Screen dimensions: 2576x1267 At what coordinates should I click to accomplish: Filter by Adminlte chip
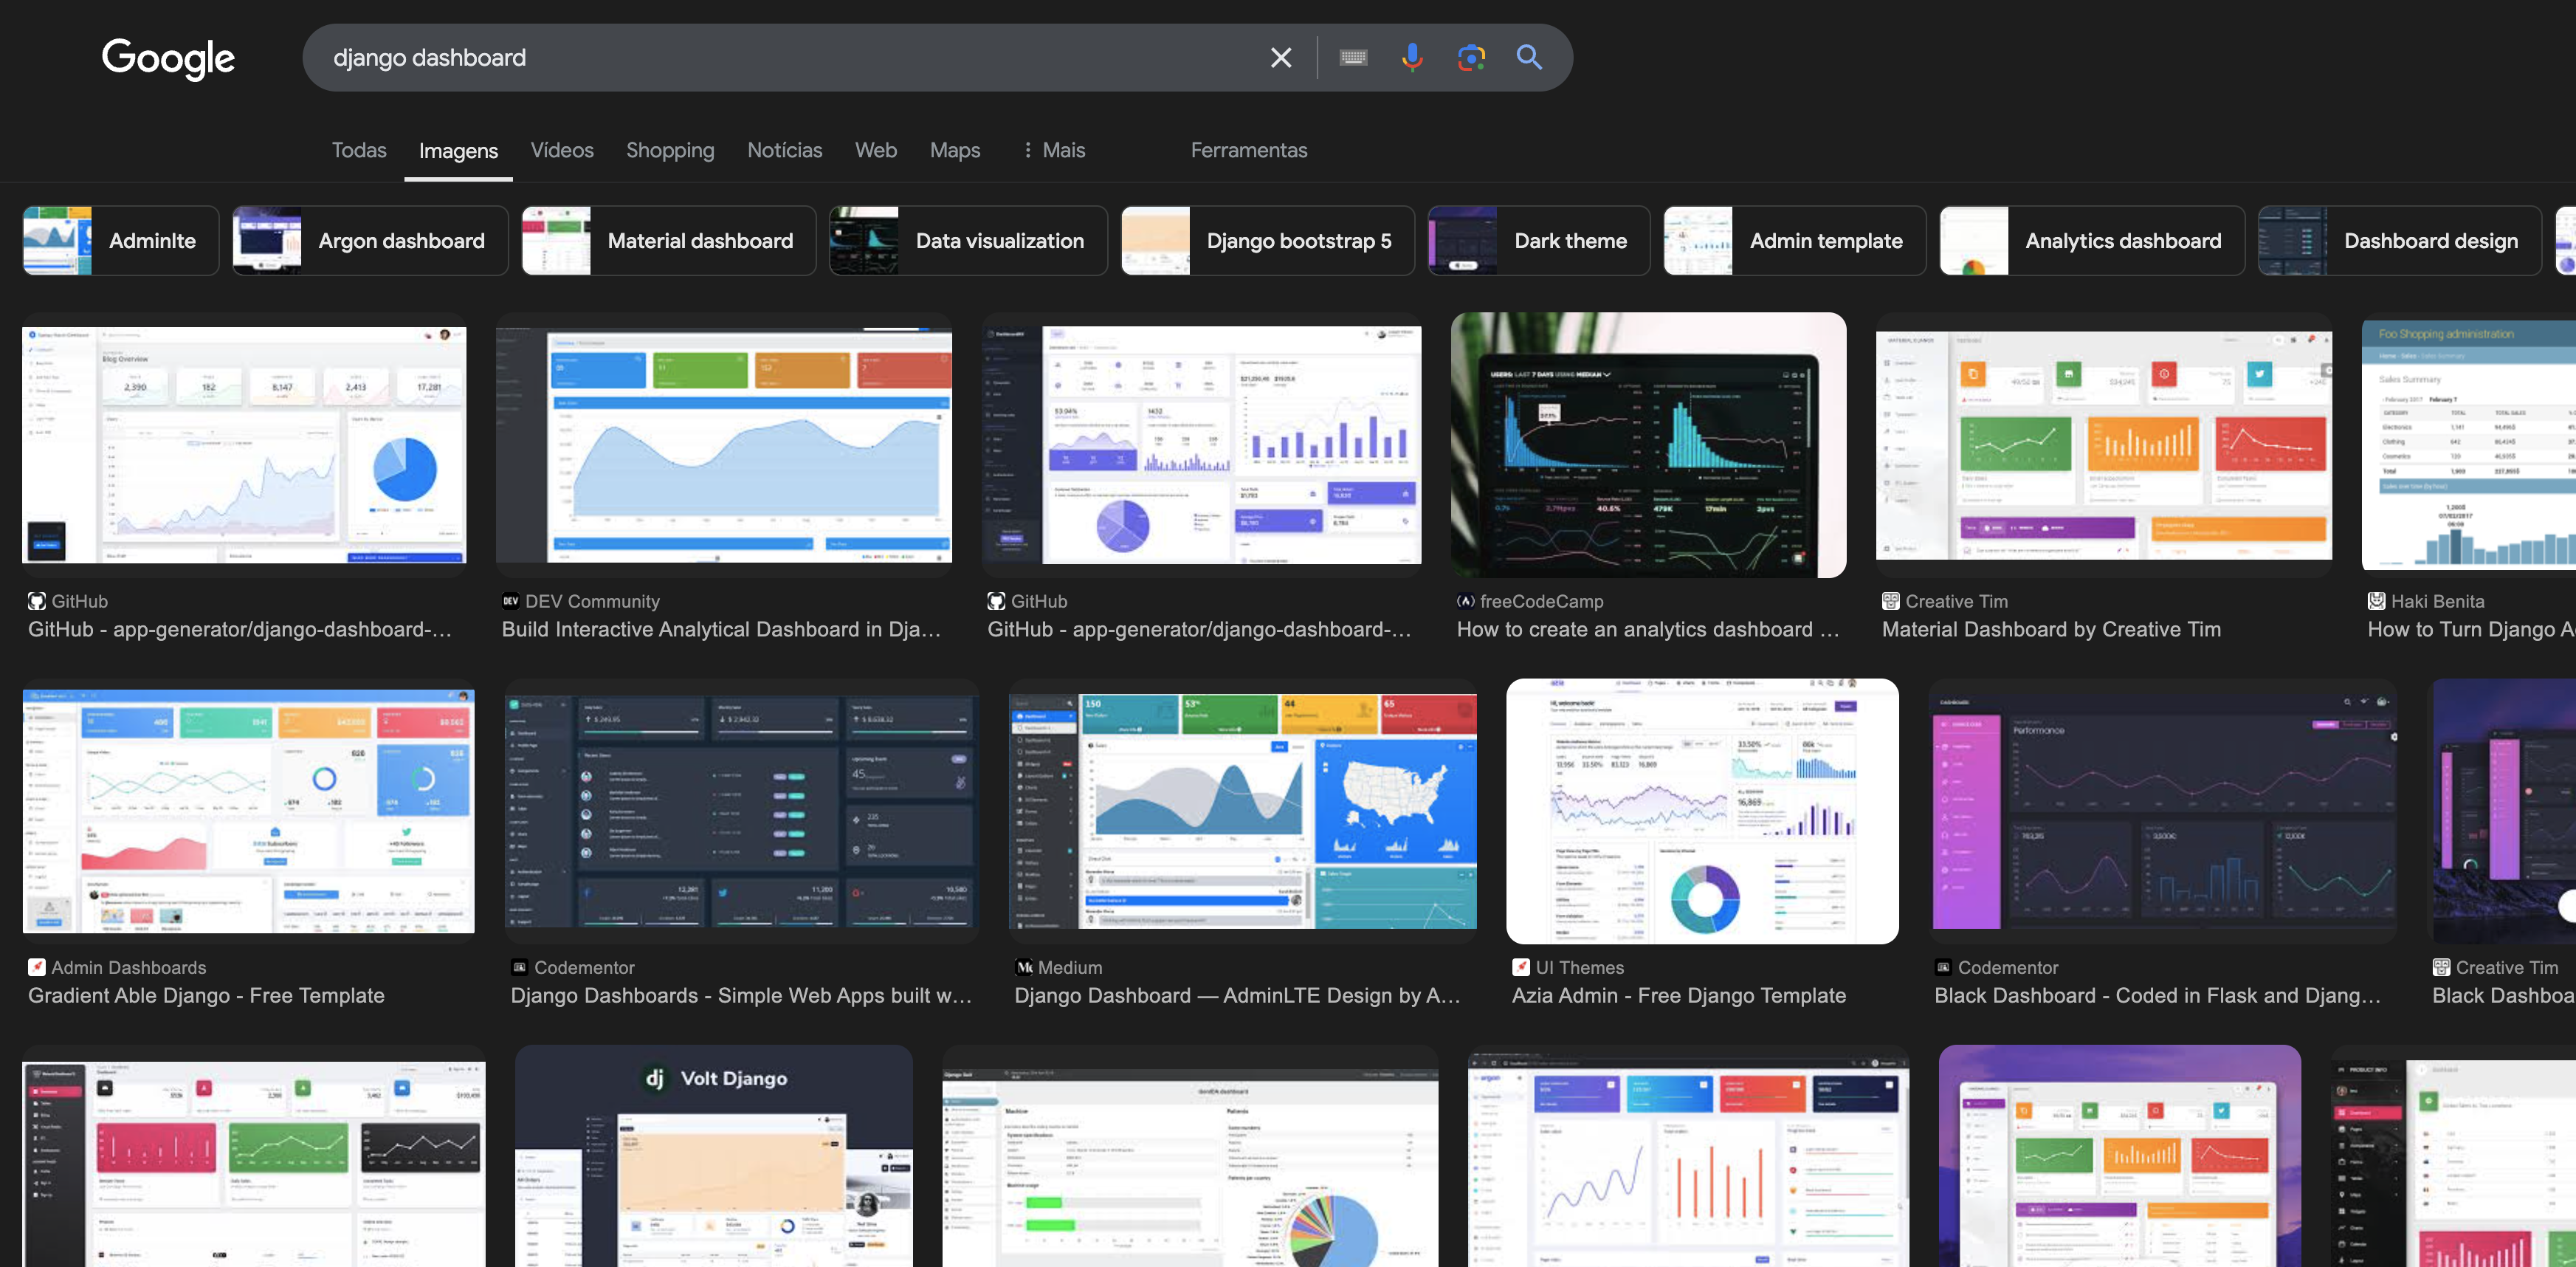[x=121, y=241]
